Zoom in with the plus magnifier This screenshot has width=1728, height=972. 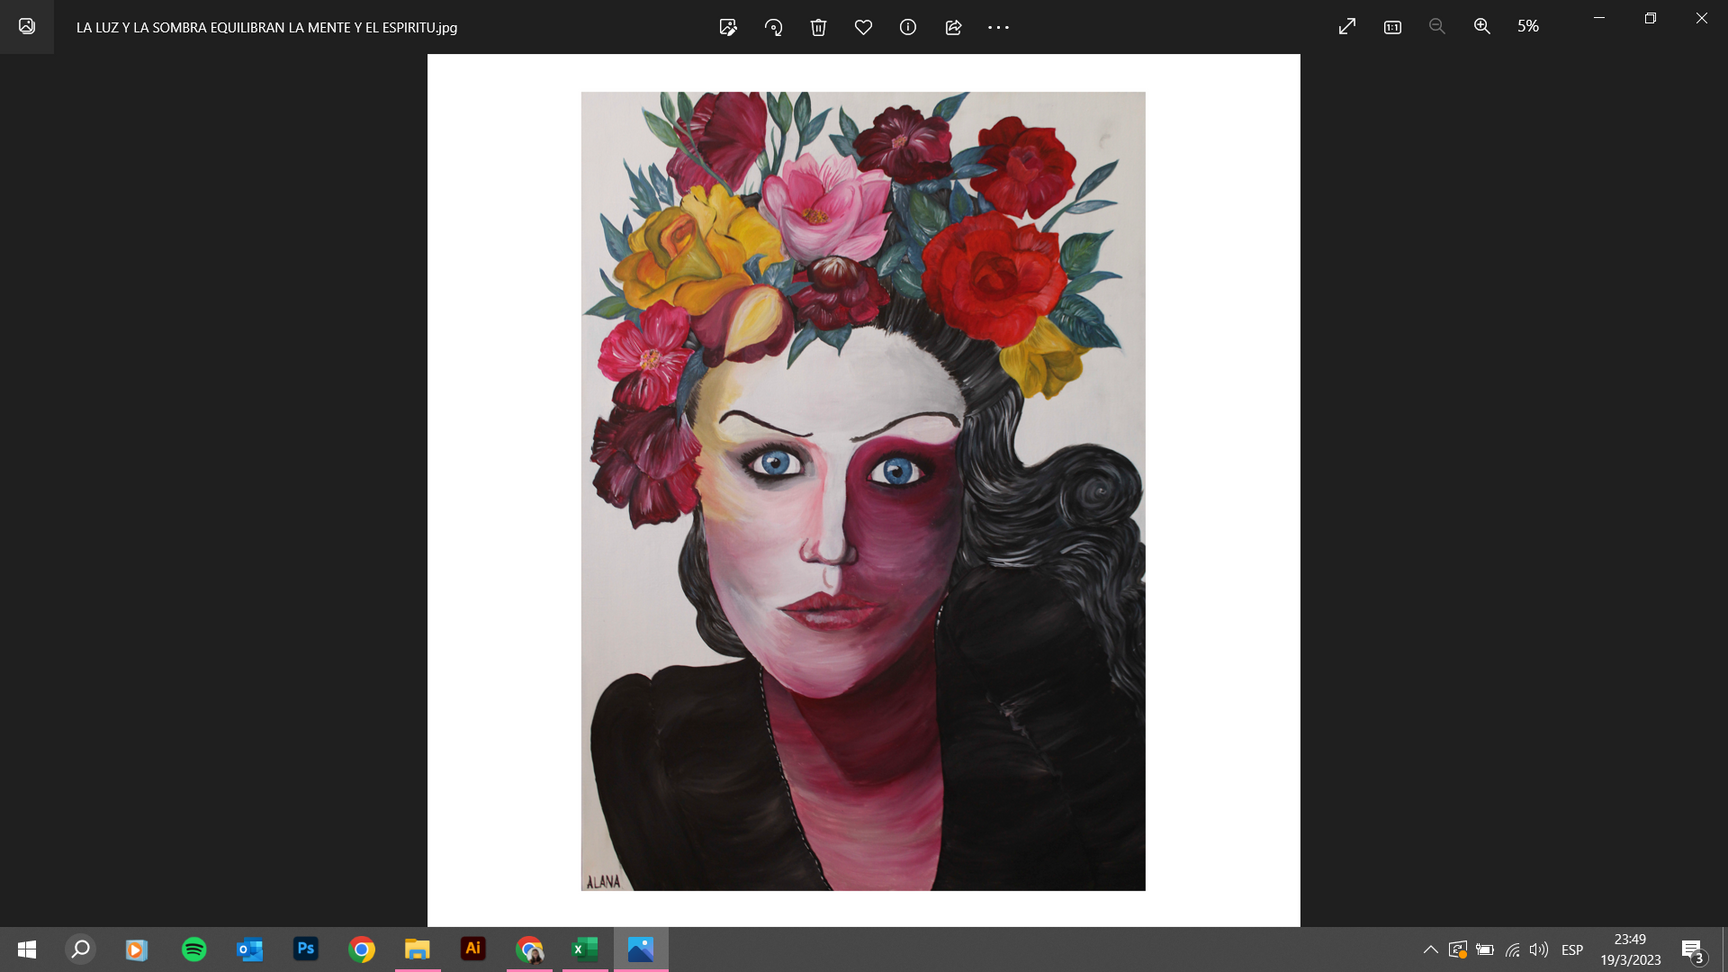tap(1482, 27)
